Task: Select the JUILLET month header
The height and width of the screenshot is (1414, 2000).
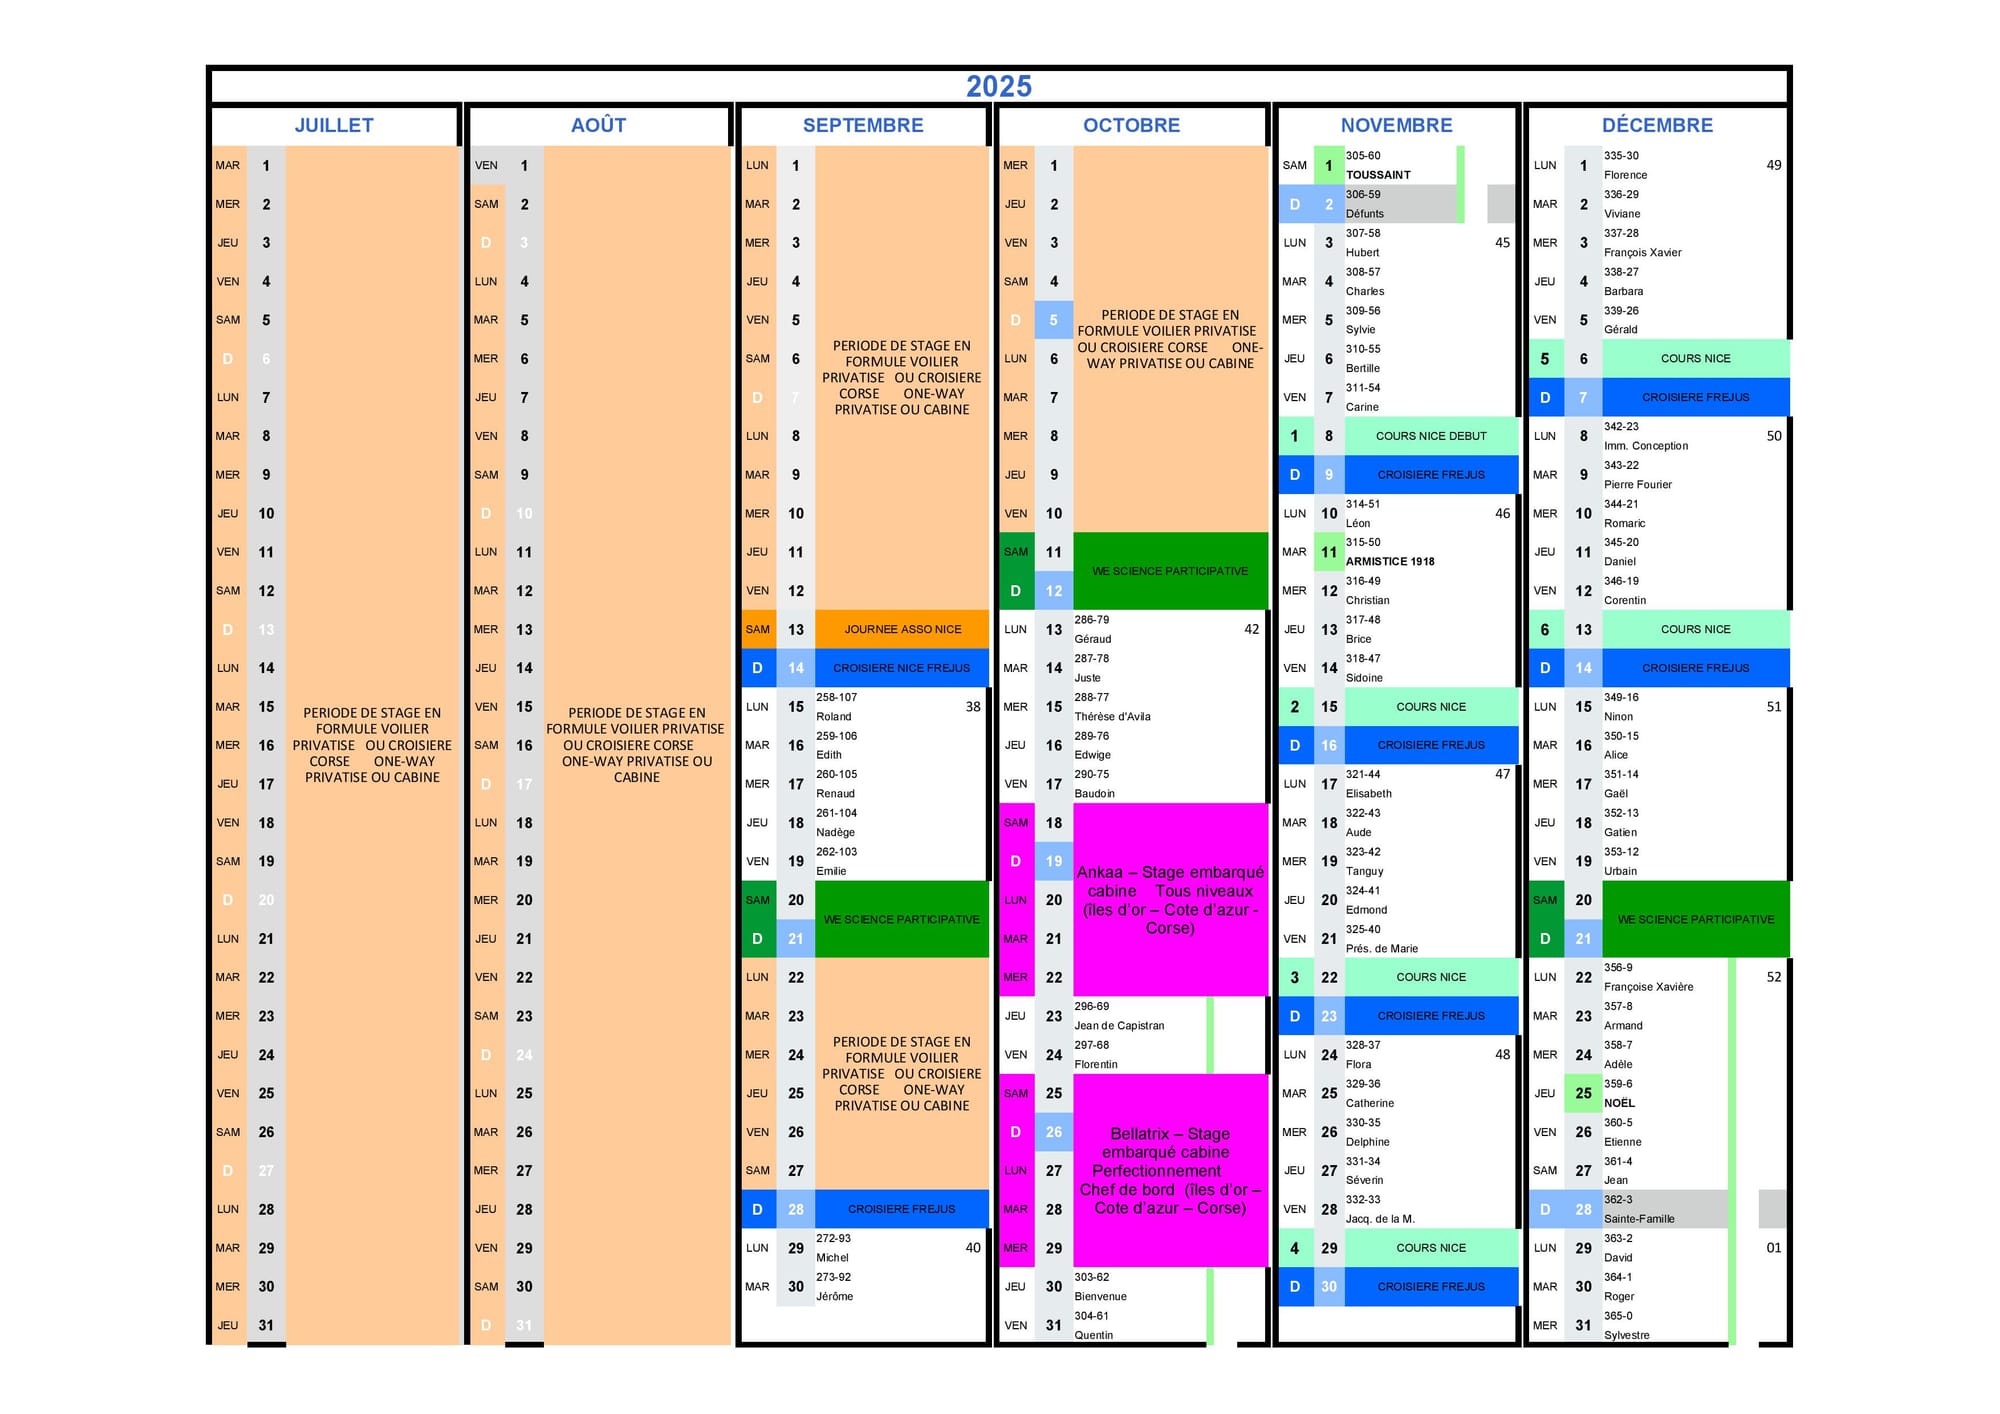Action: [x=334, y=125]
